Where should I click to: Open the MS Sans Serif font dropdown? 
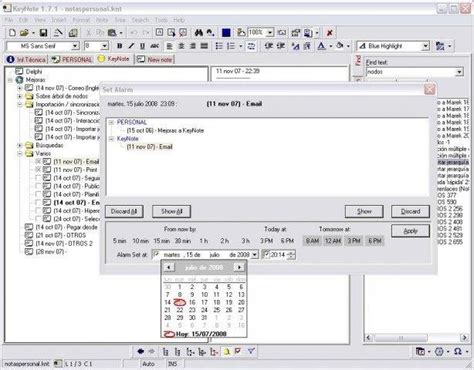[75, 46]
